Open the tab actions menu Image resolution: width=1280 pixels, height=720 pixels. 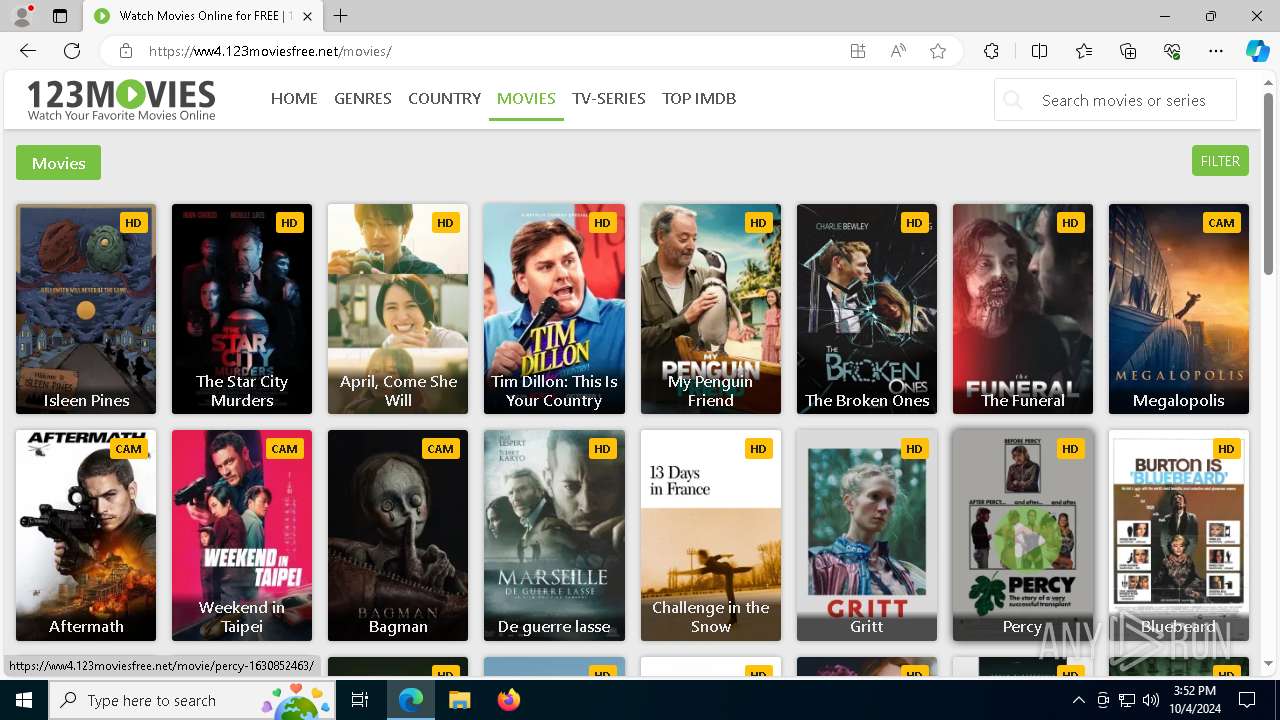click(x=60, y=16)
